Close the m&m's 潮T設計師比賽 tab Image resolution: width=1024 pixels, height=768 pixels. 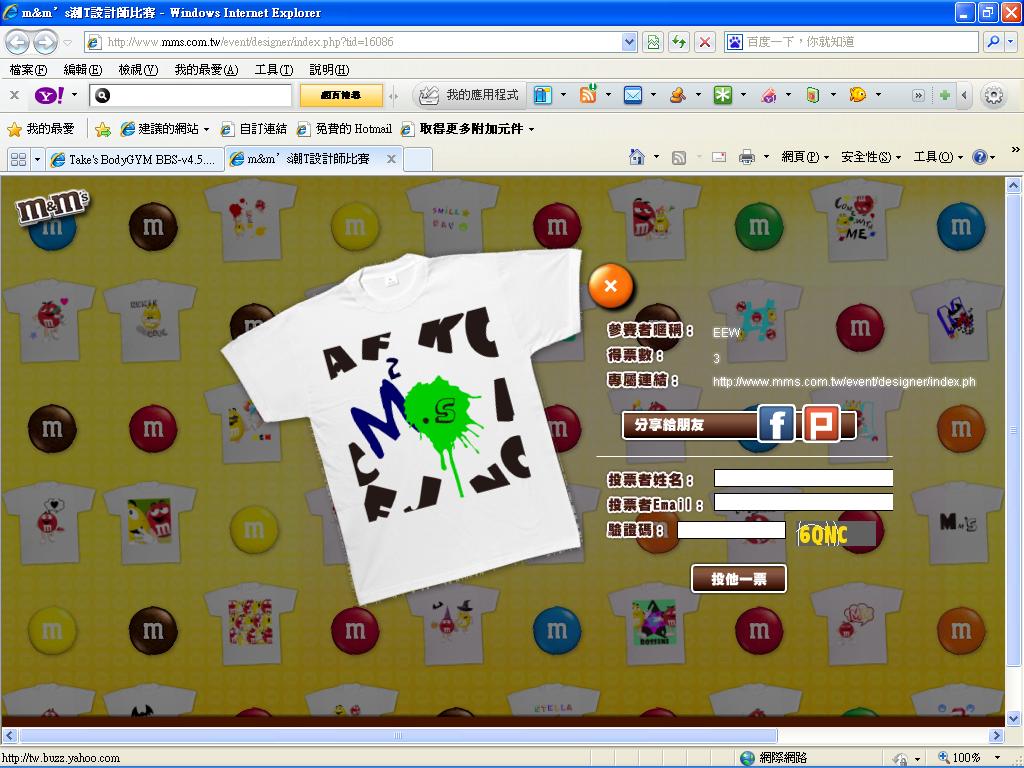coord(391,159)
